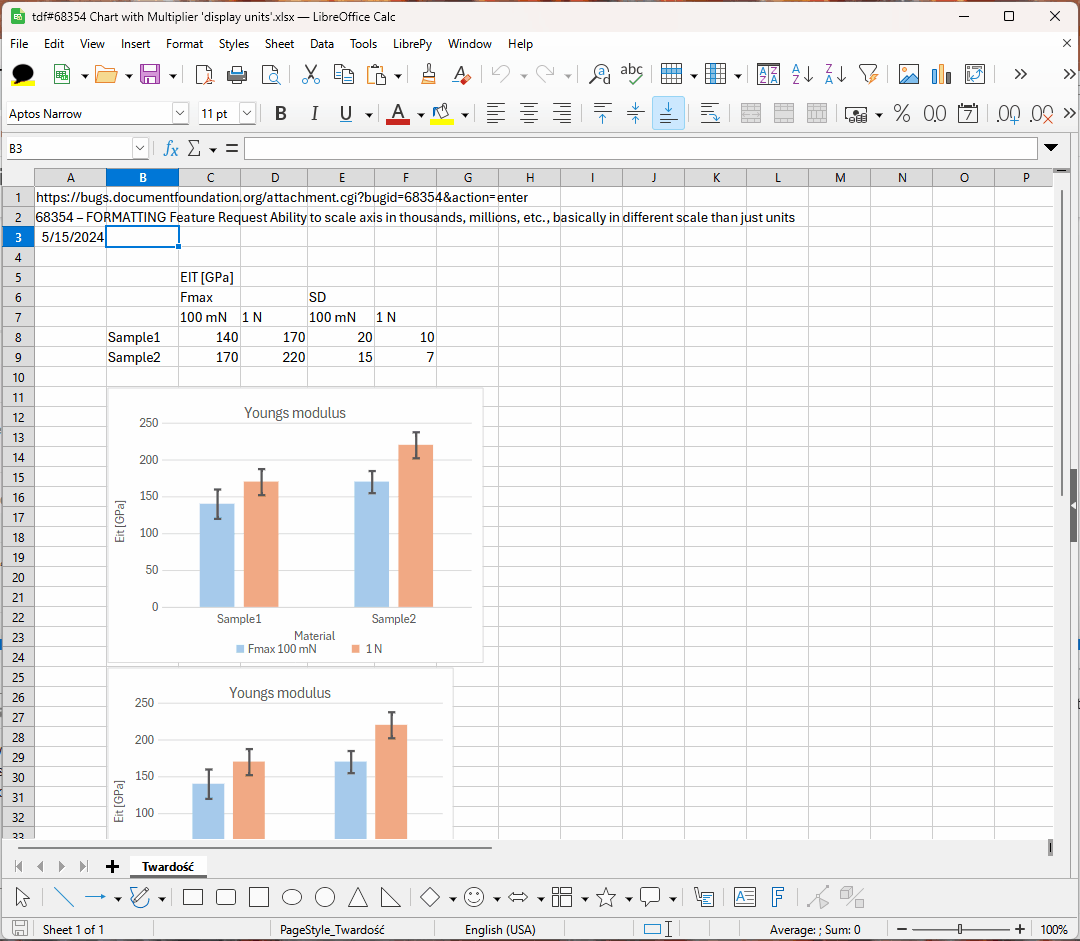1080x941 pixels.
Task: Open the Select Function sum dropdown arrow
Action: click(x=213, y=149)
